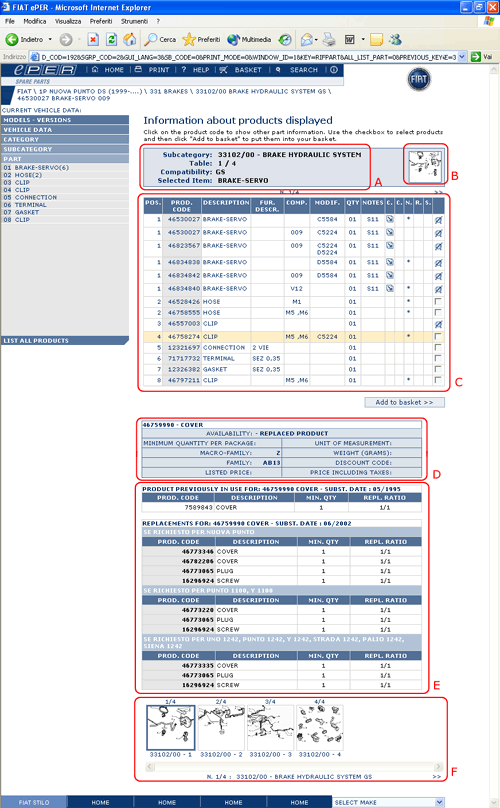
Task: Open the SELECT MAKE dropdown
Action: click(x=389, y=802)
